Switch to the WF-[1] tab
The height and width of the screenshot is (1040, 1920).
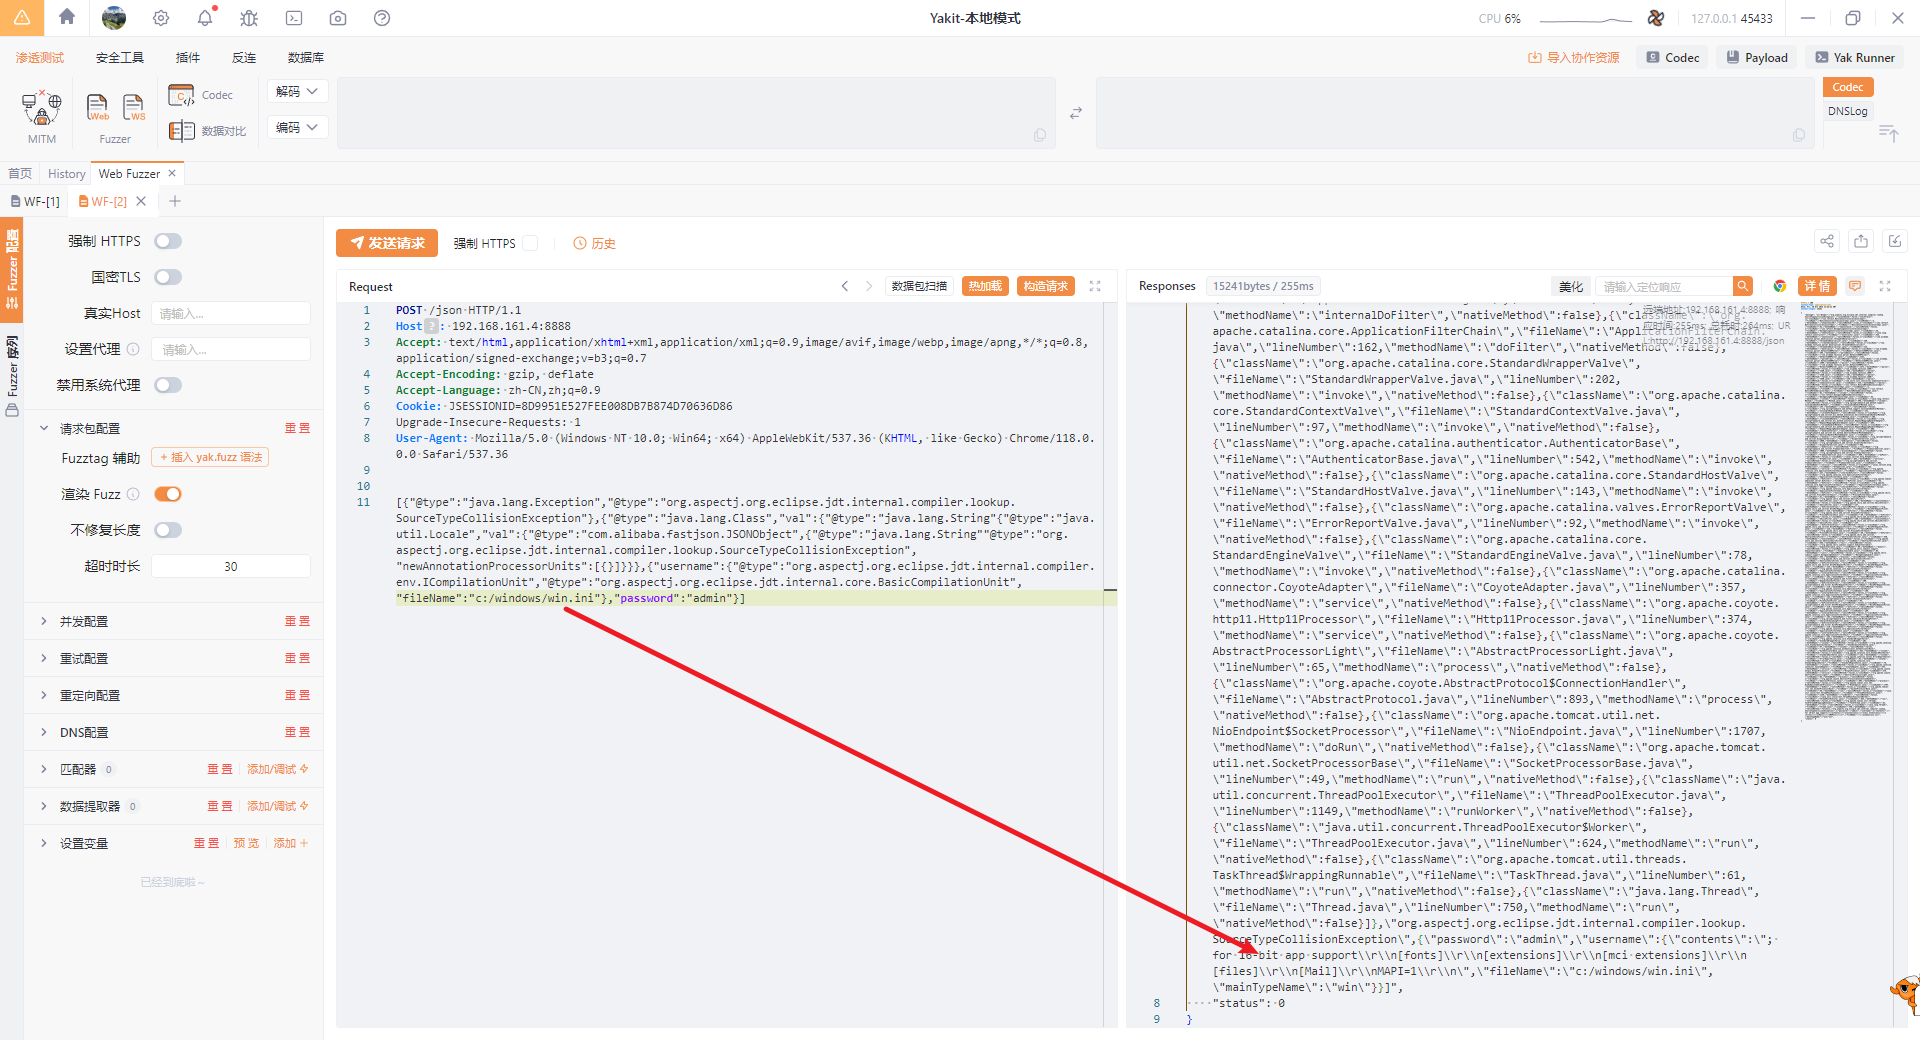[36, 201]
